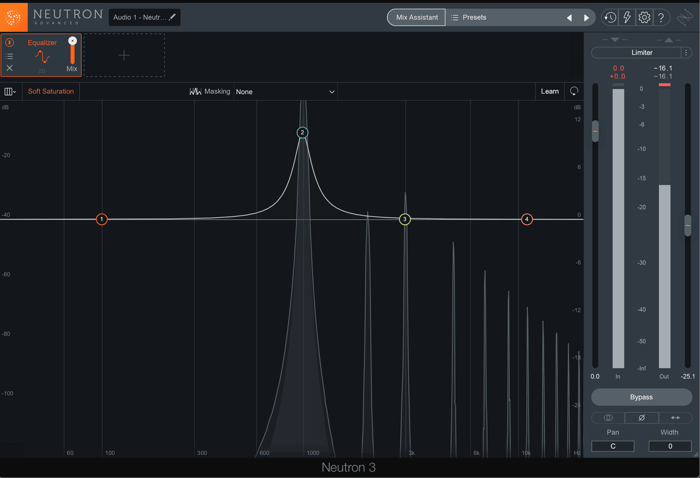Open the undo history clock icon
Screen dimensions: 700x478
pyautogui.click(x=610, y=17)
